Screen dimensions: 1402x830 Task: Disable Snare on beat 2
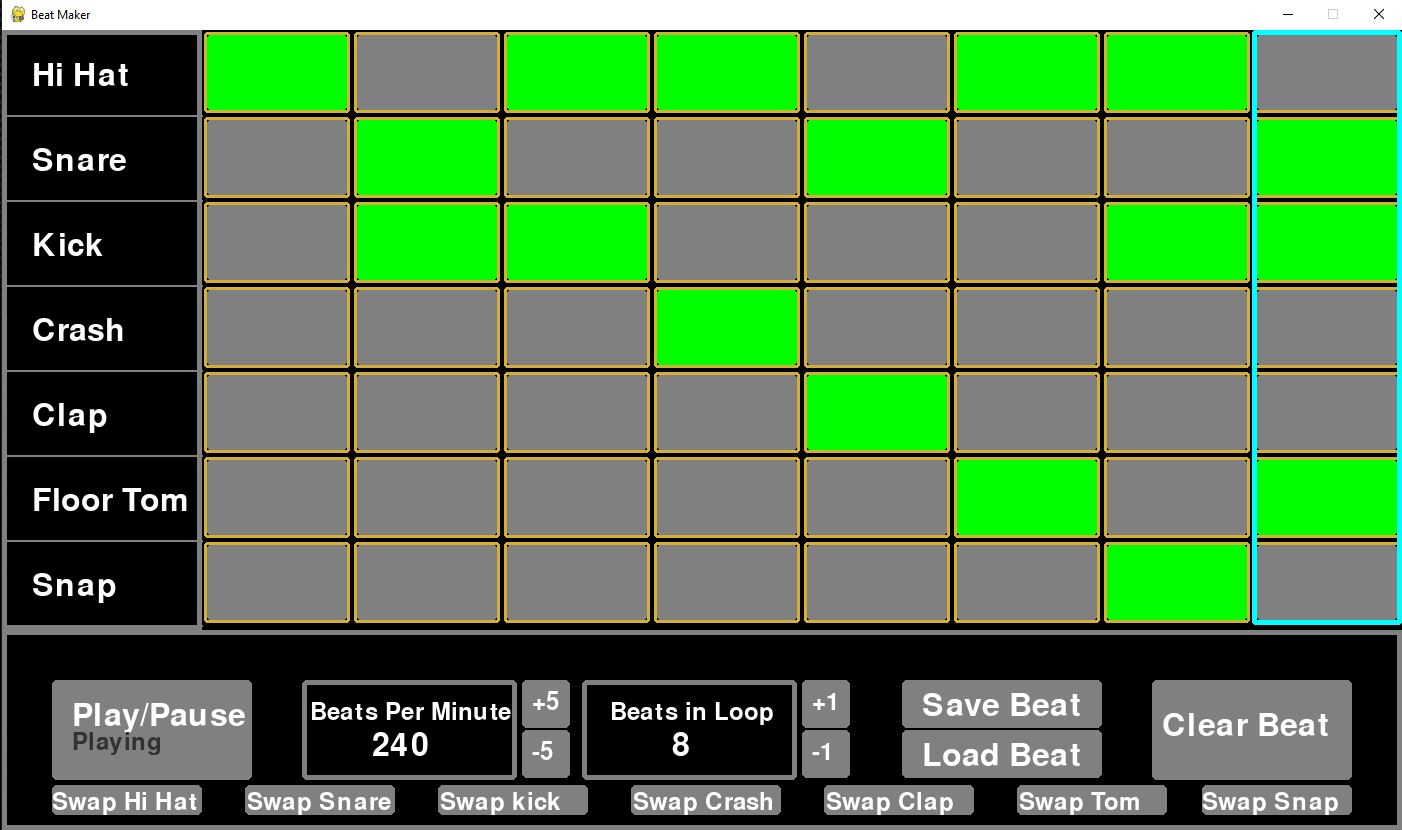427,158
